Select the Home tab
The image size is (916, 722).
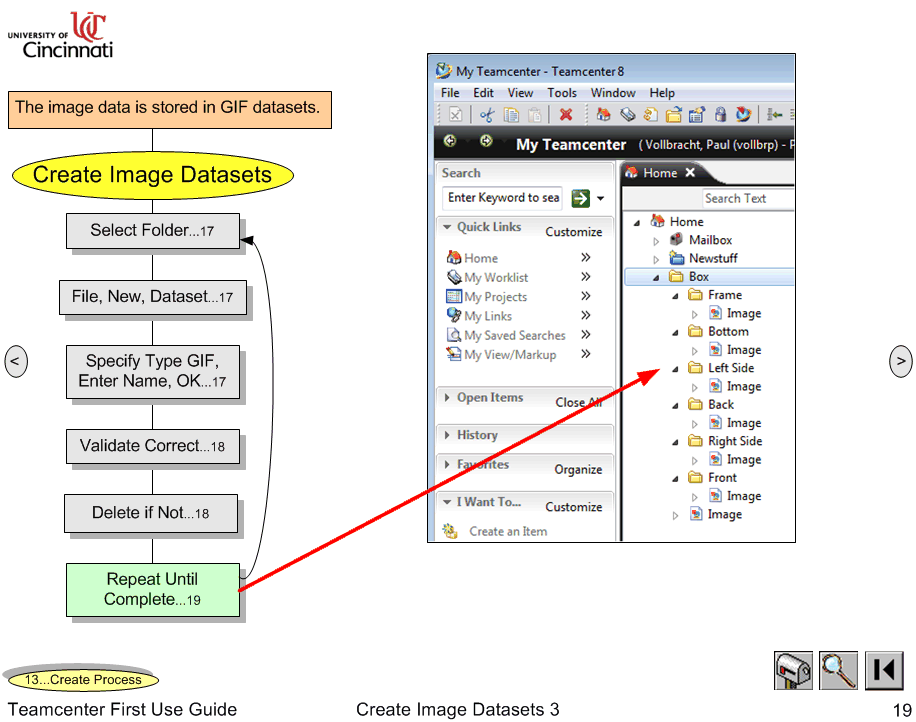click(660, 172)
